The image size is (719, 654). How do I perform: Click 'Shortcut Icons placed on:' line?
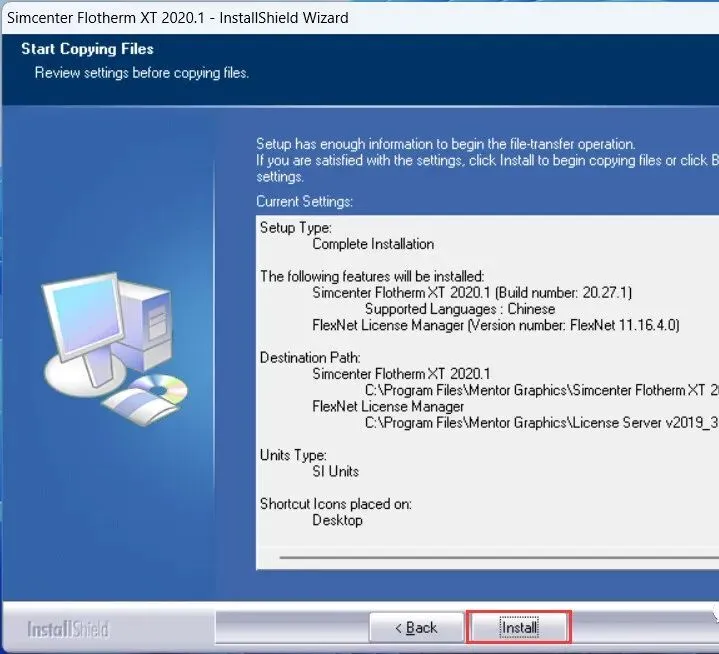click(335, 504)
